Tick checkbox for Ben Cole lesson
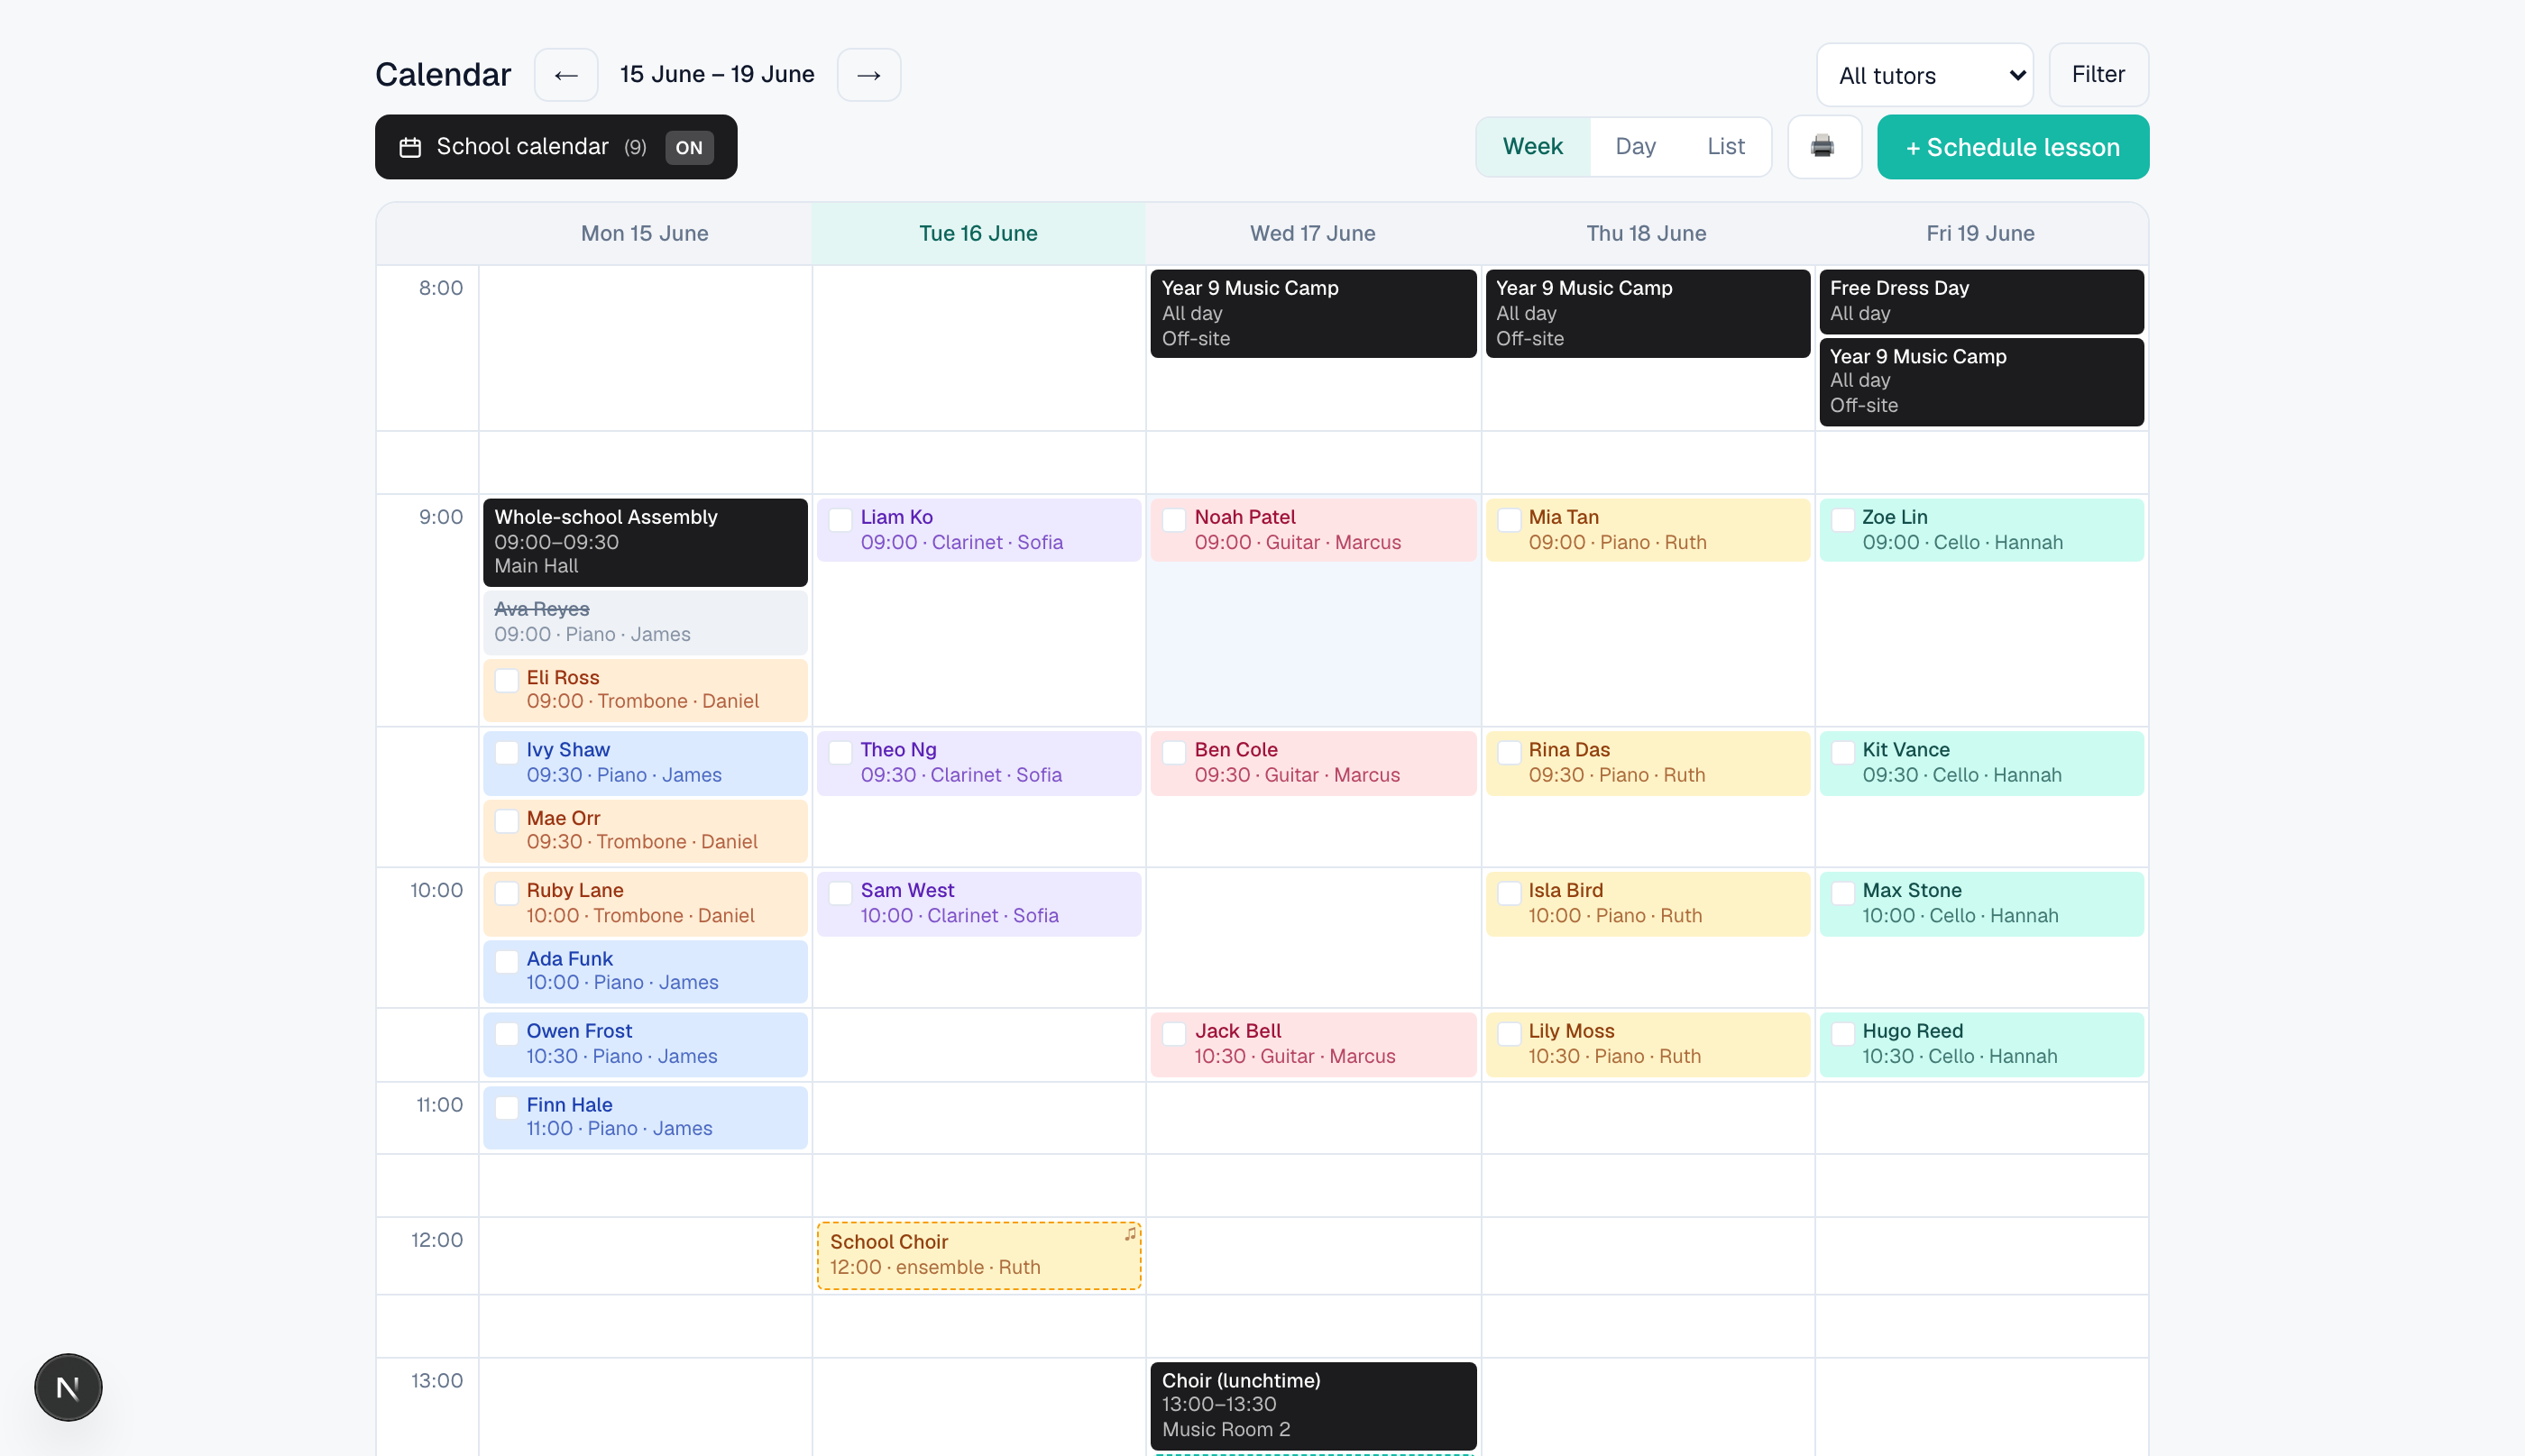 [1174, 752]
